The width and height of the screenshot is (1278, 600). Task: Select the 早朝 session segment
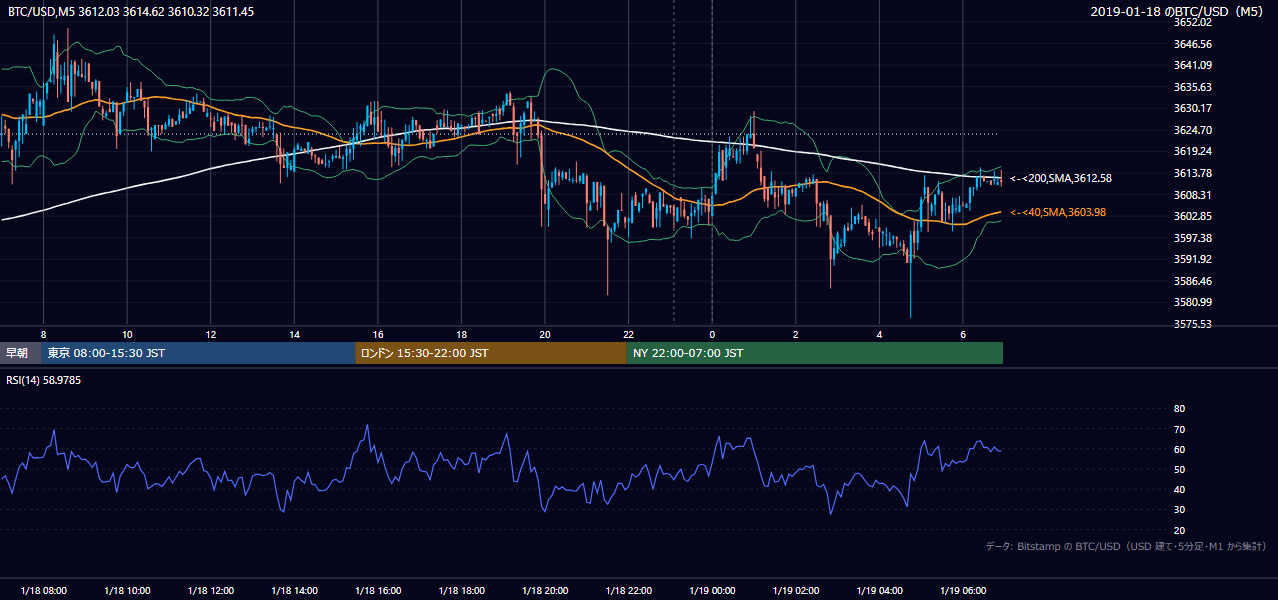[x=20, y=353]
